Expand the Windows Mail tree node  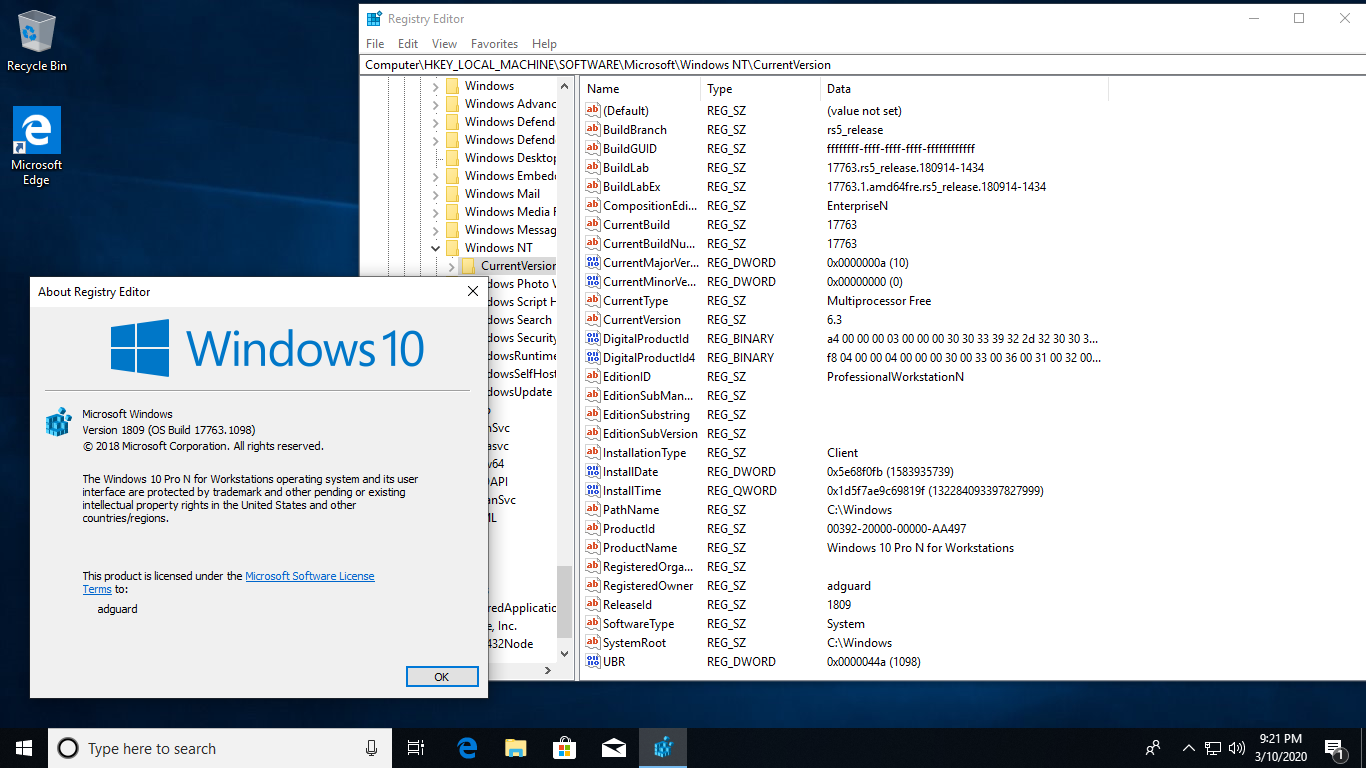[435, 194]
